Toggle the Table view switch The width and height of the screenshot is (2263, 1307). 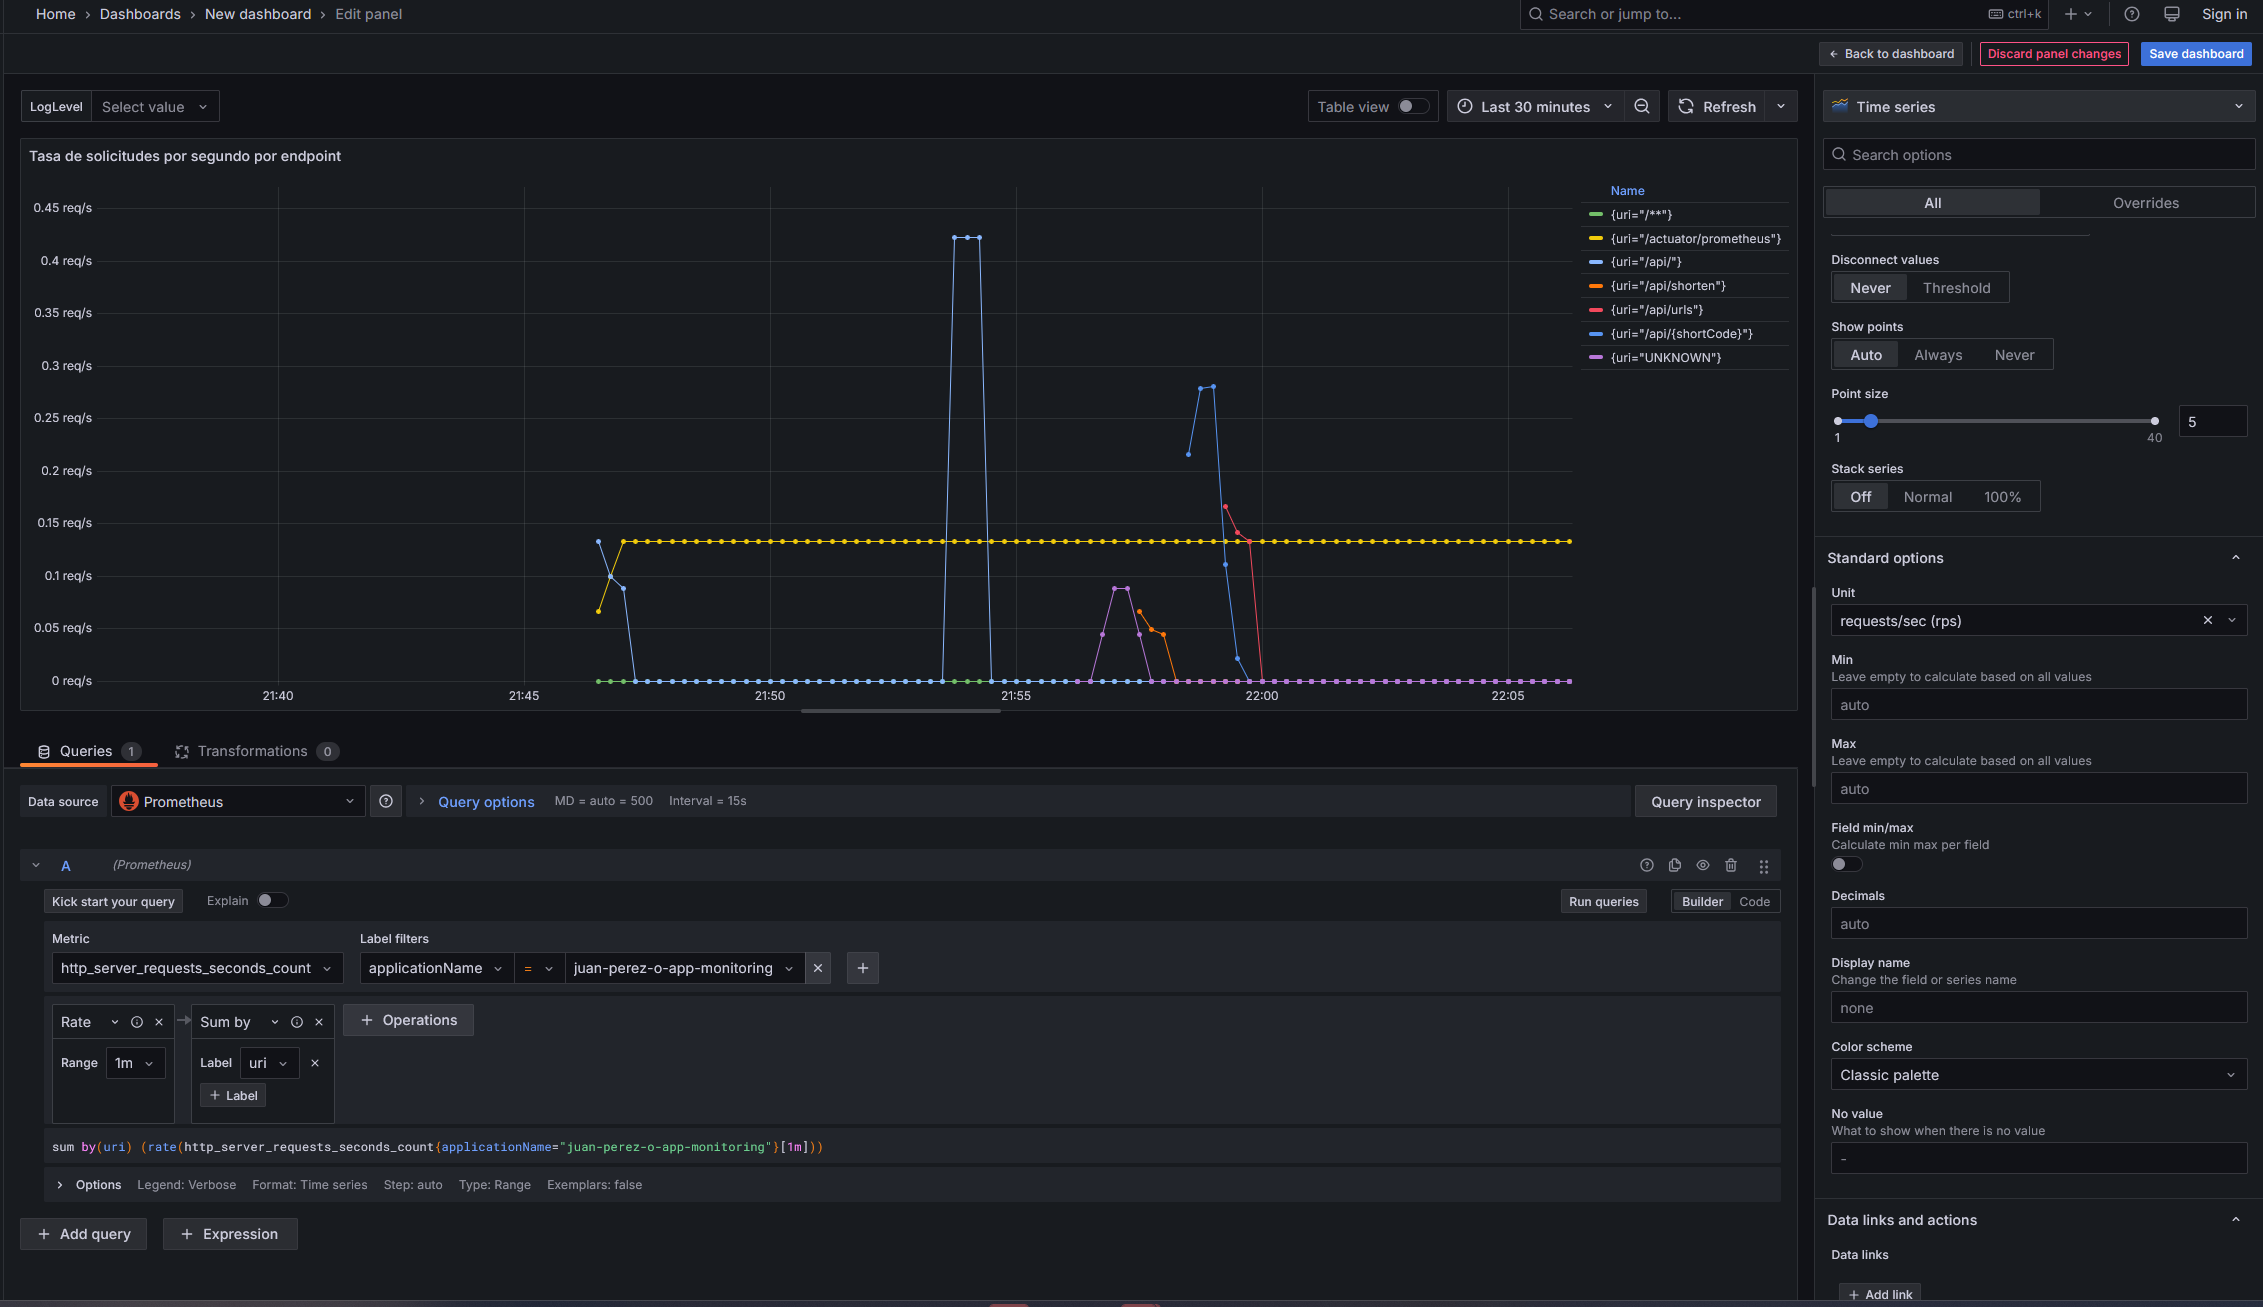1412,107
